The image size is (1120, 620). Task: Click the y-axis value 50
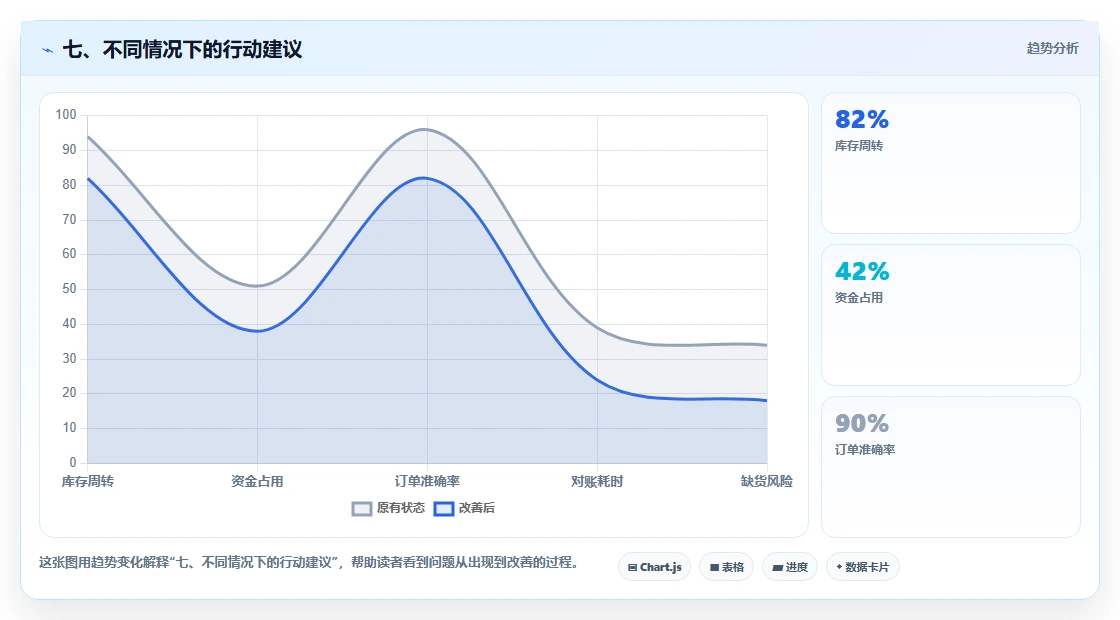(x=69, y=289)
